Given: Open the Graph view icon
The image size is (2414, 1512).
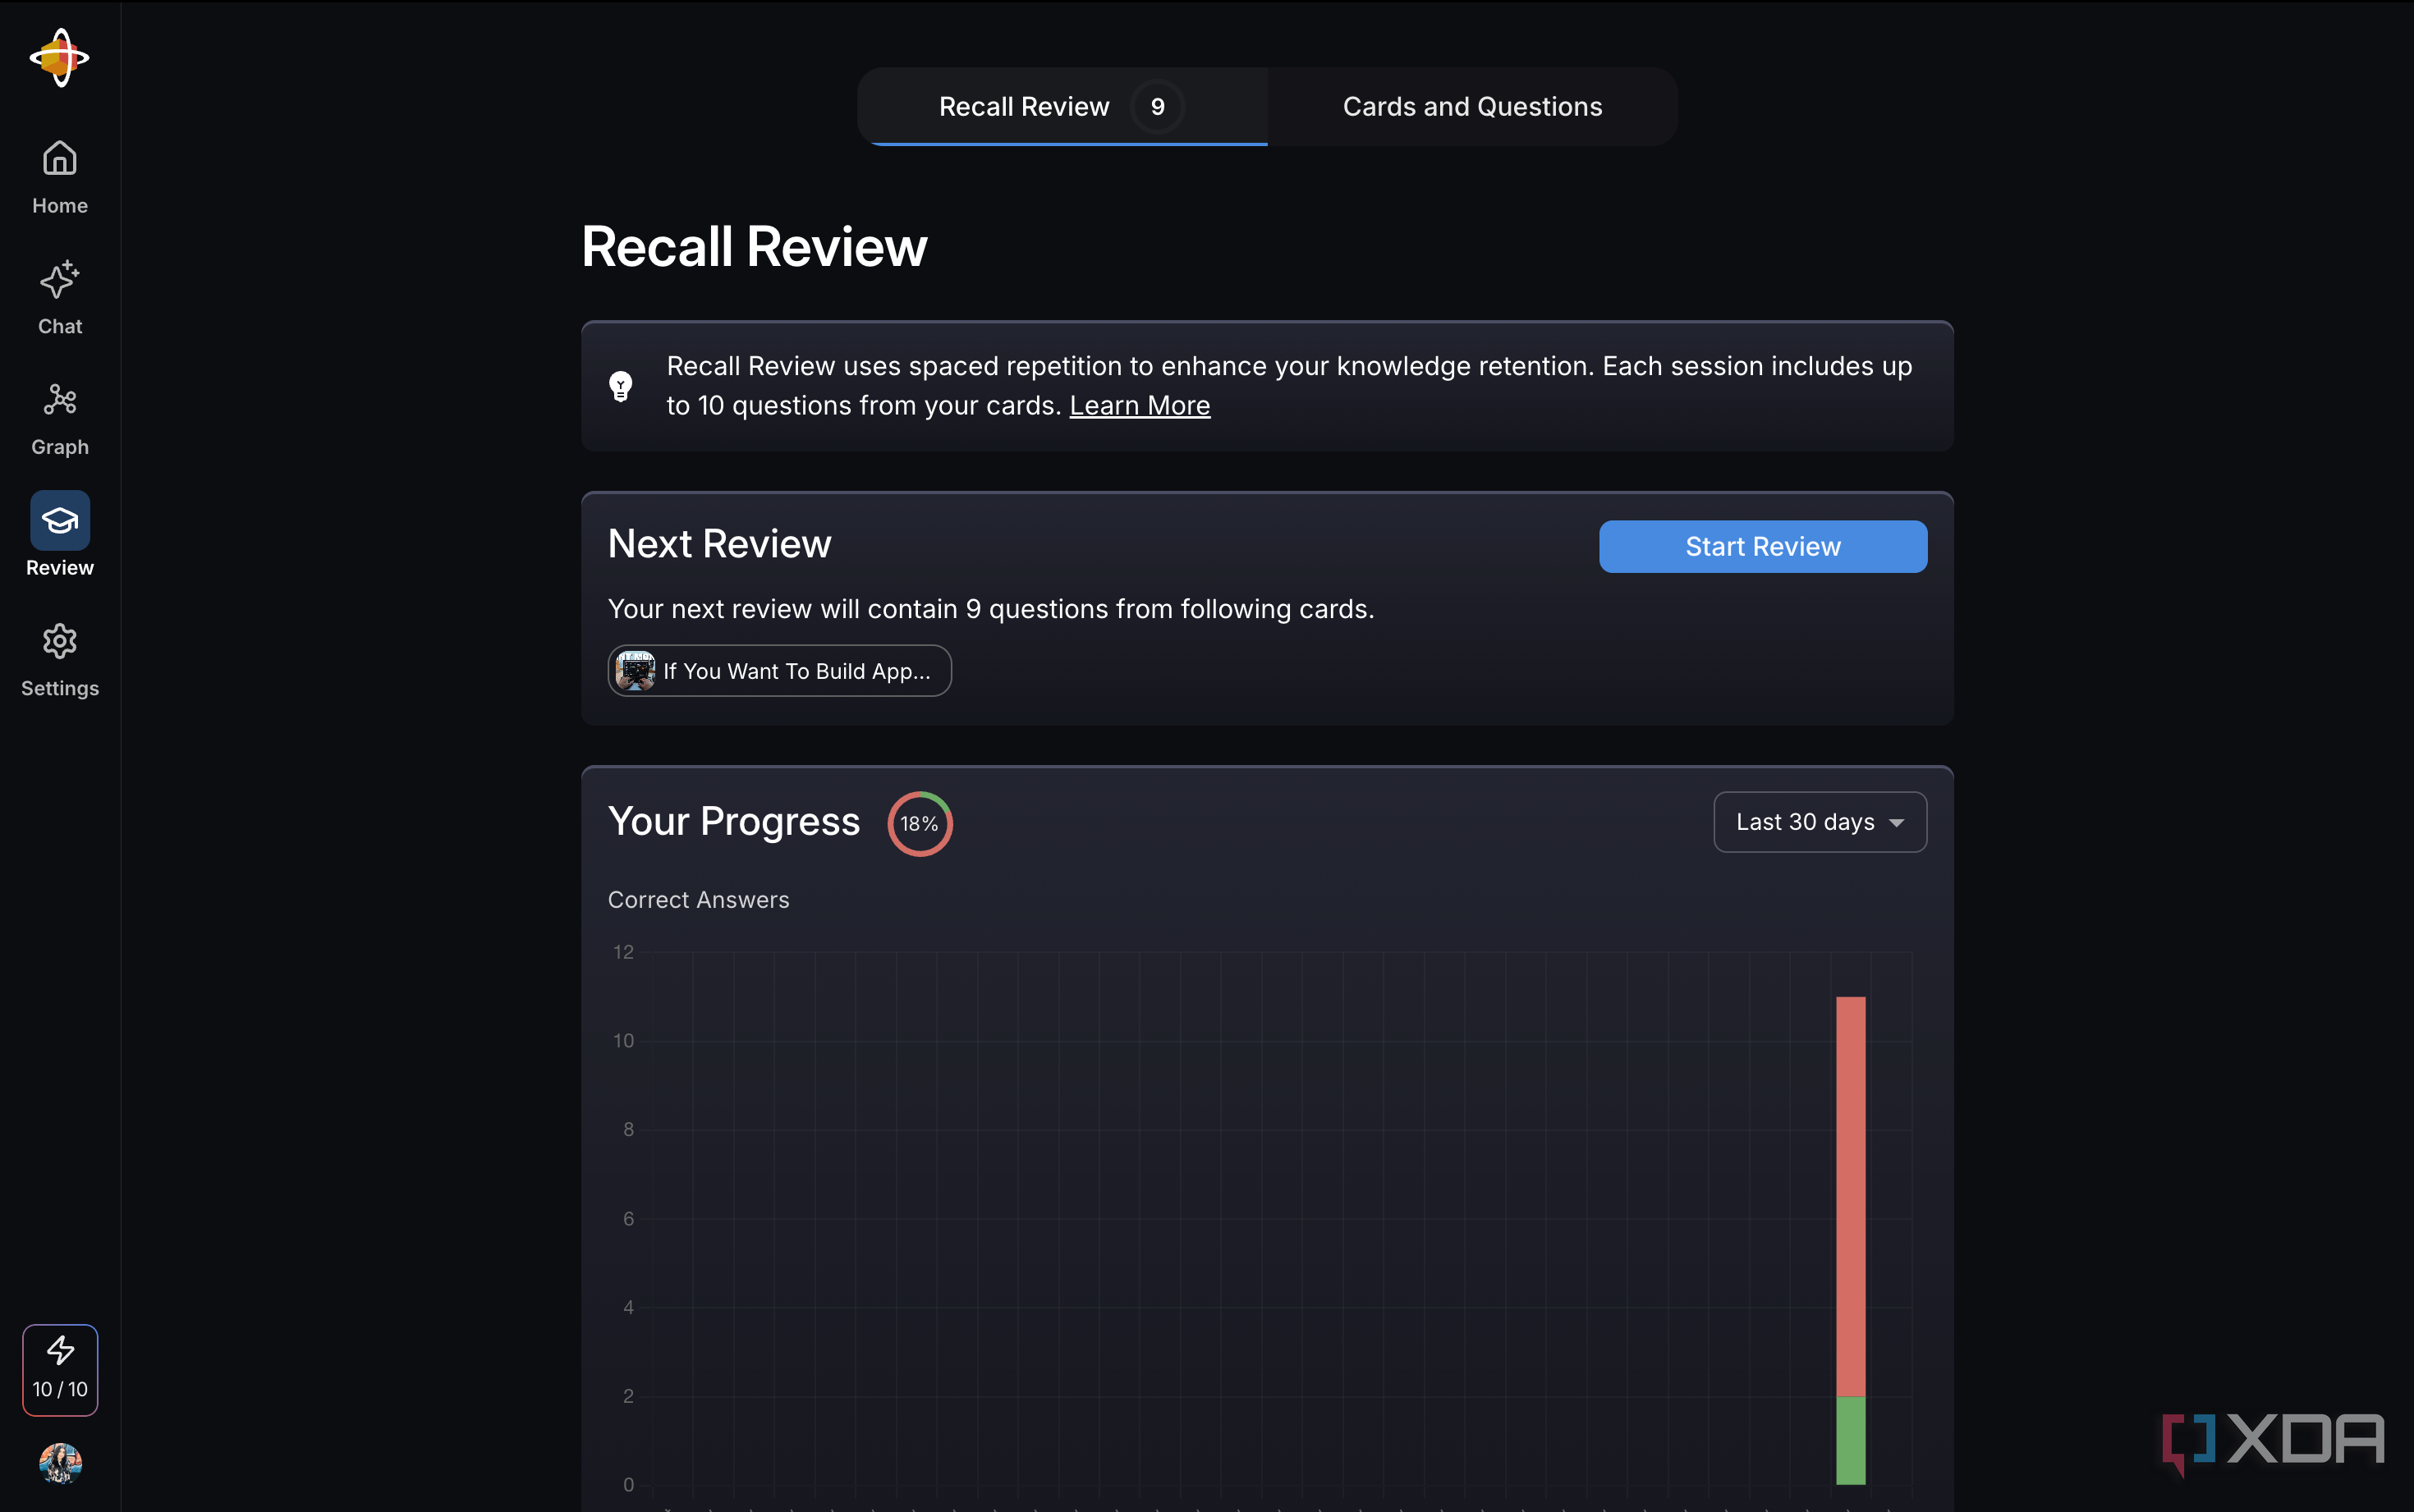Looking at the screenshot, I should click(59, 400).
